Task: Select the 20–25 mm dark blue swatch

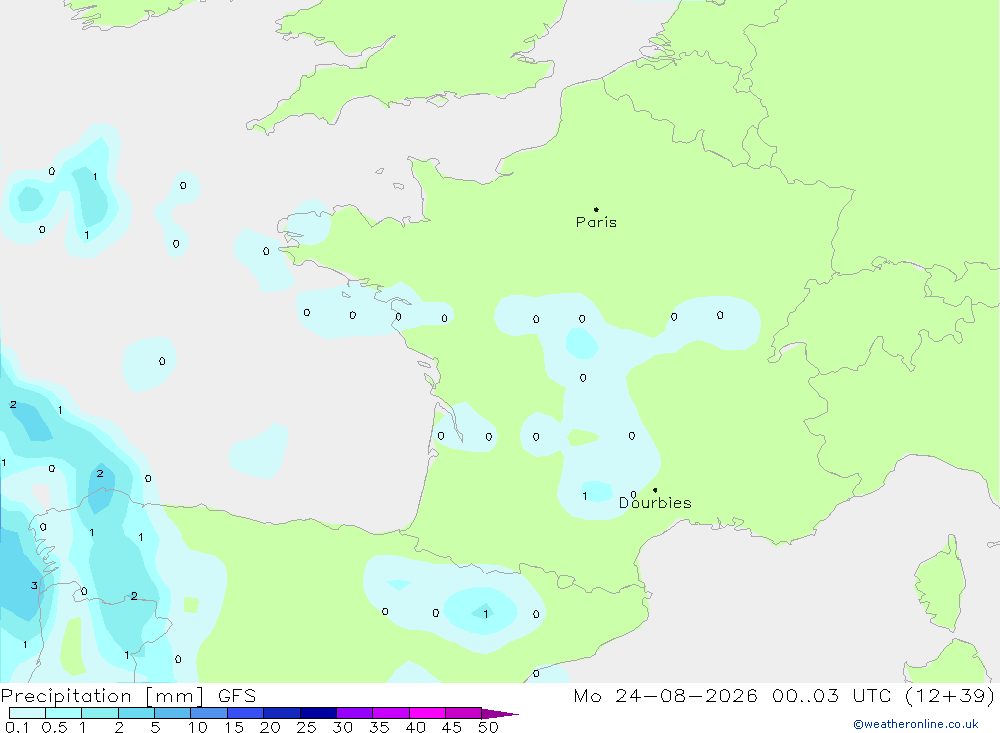Action: pos(281,713)
